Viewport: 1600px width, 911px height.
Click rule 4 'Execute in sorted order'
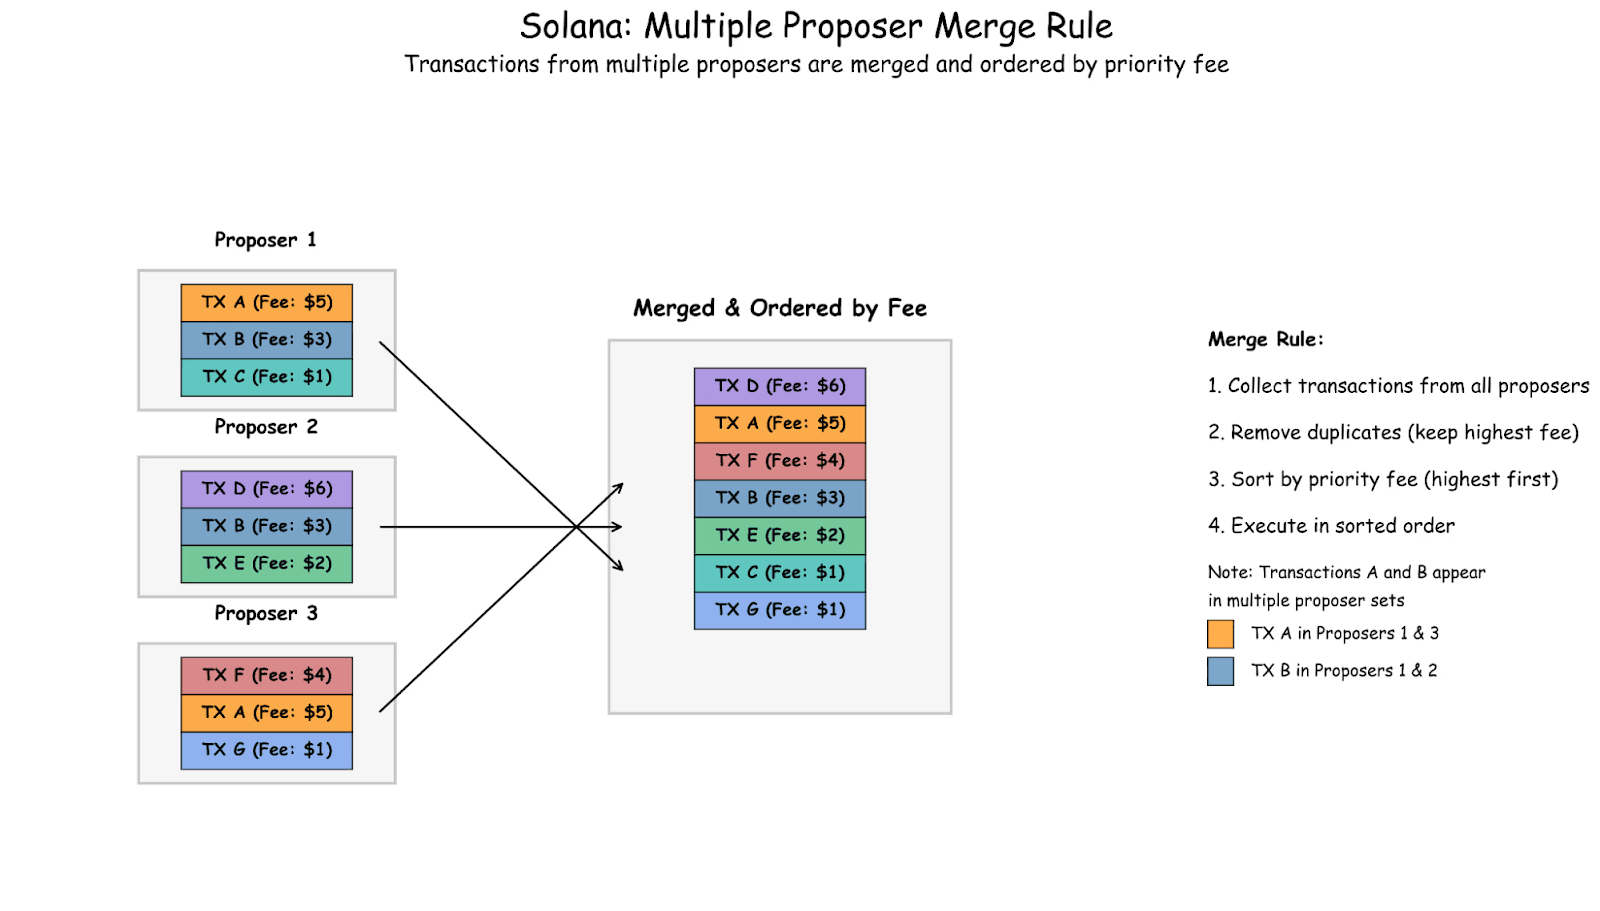pos(1331,526)
